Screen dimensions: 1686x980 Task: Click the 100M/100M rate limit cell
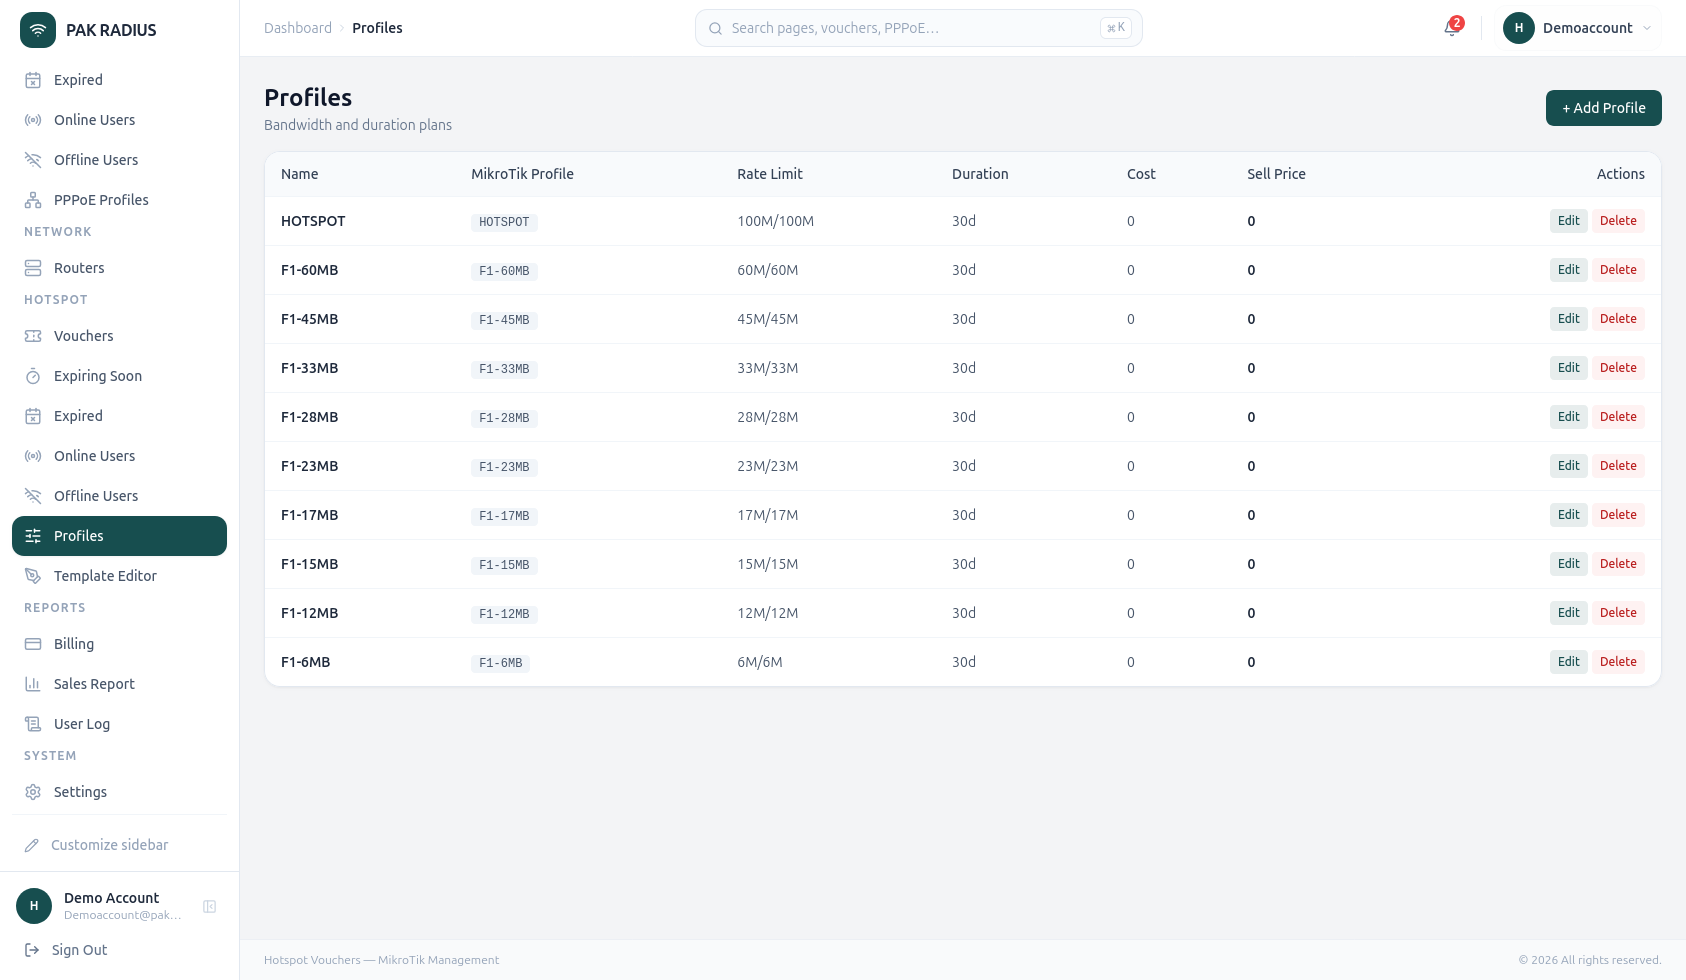(x=776, y=221)
